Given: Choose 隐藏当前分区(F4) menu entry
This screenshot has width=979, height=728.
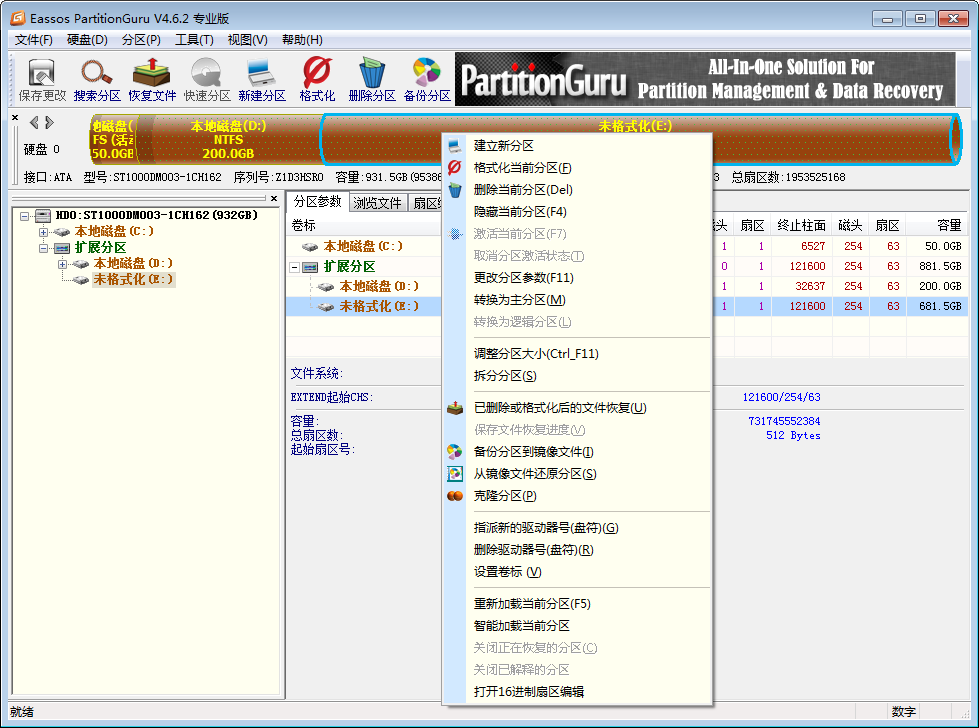Looking at the screenshot, I should pyautogui.click(x=577, y=212).
